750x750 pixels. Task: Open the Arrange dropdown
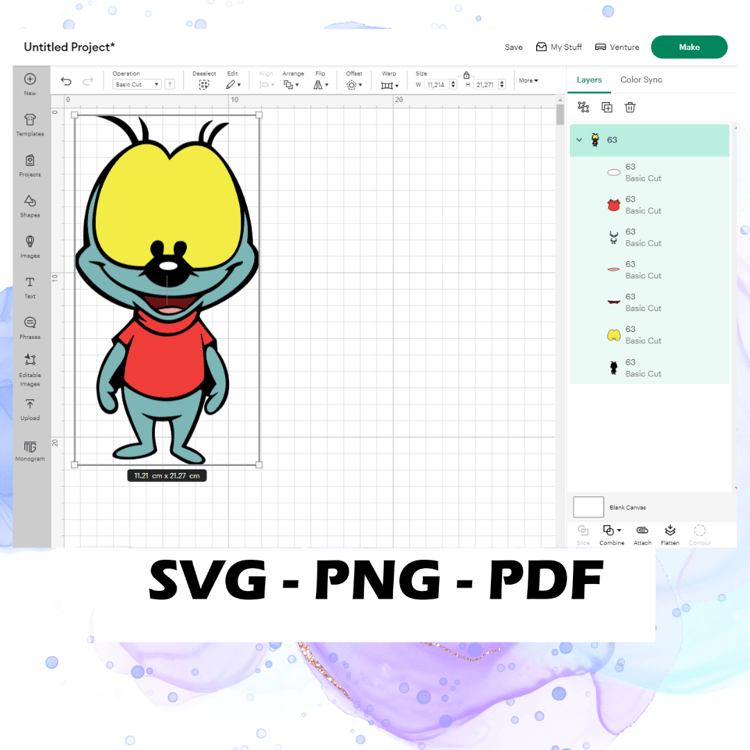pyautogui.click(x=291, y=85)
